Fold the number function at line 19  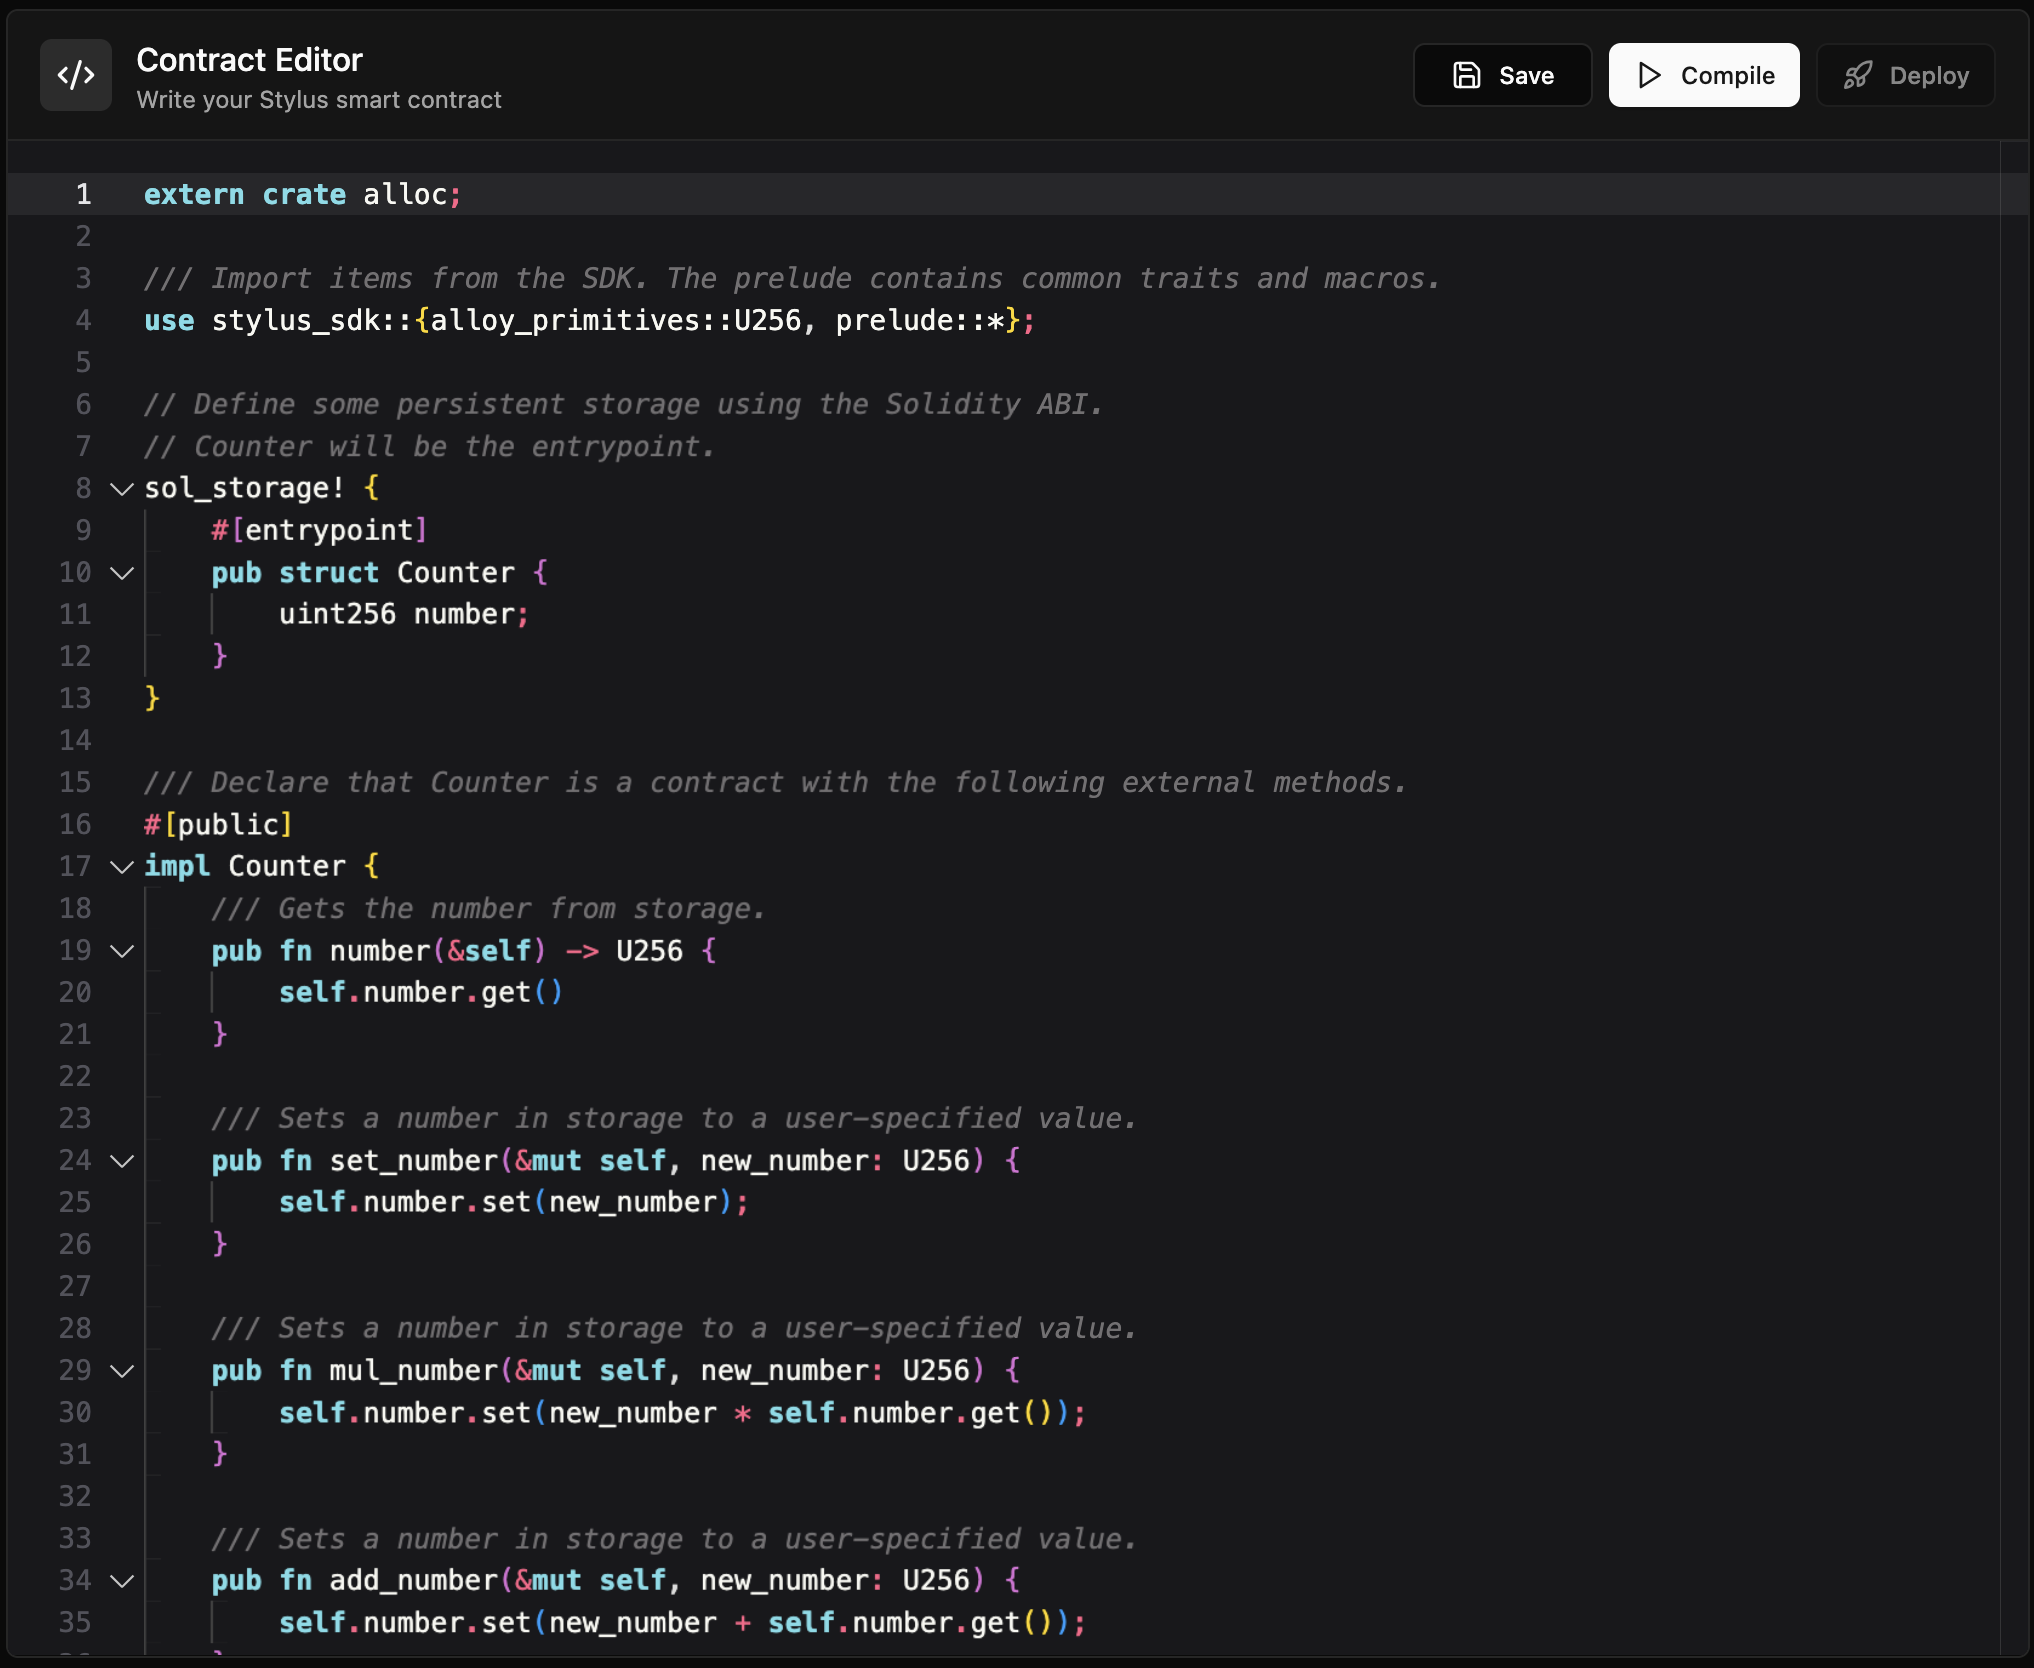pos(122,951)
